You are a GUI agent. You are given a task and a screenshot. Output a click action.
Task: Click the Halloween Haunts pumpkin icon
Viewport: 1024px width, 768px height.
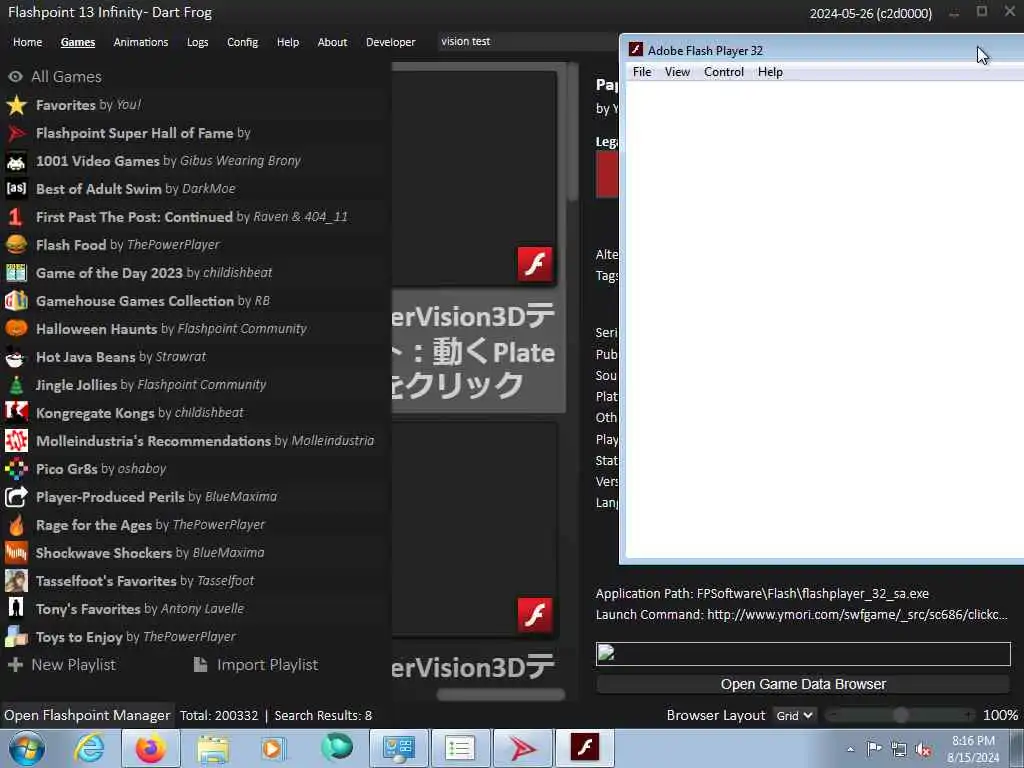coord(16,328)
